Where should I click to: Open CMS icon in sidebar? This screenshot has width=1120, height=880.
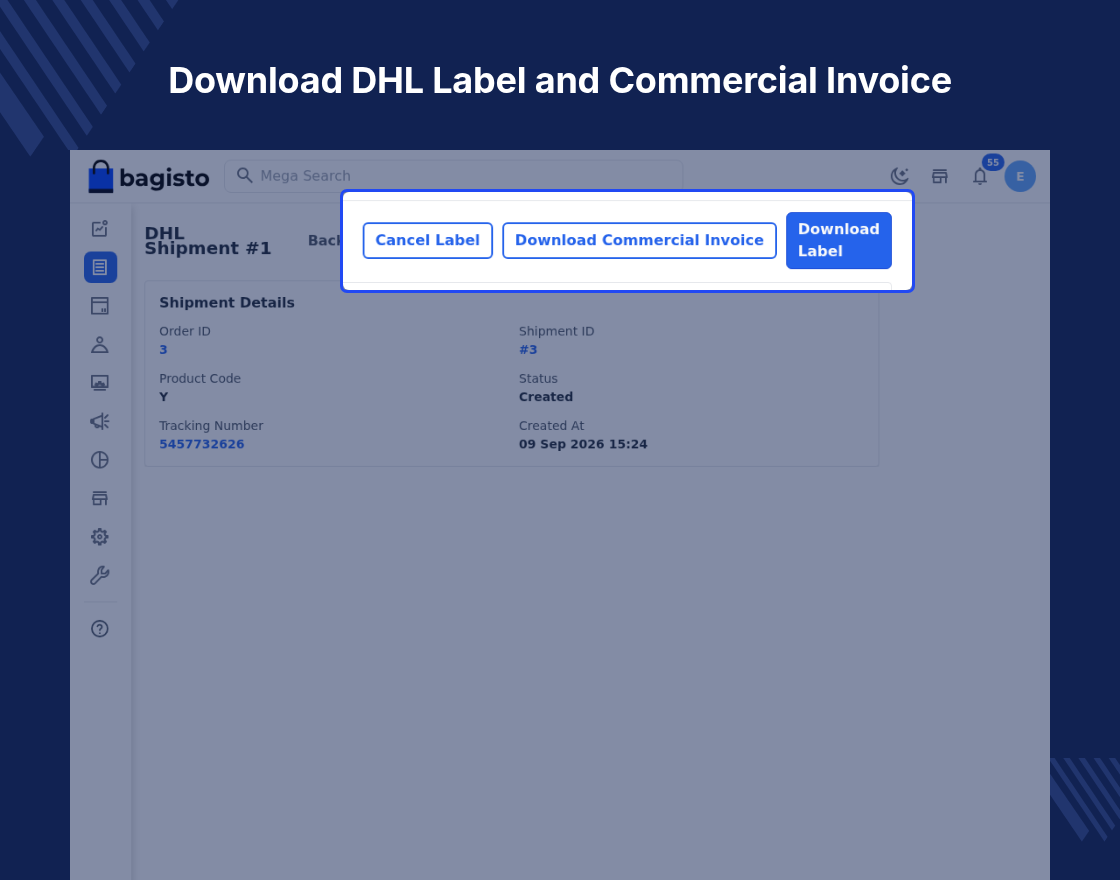point(100,383)
